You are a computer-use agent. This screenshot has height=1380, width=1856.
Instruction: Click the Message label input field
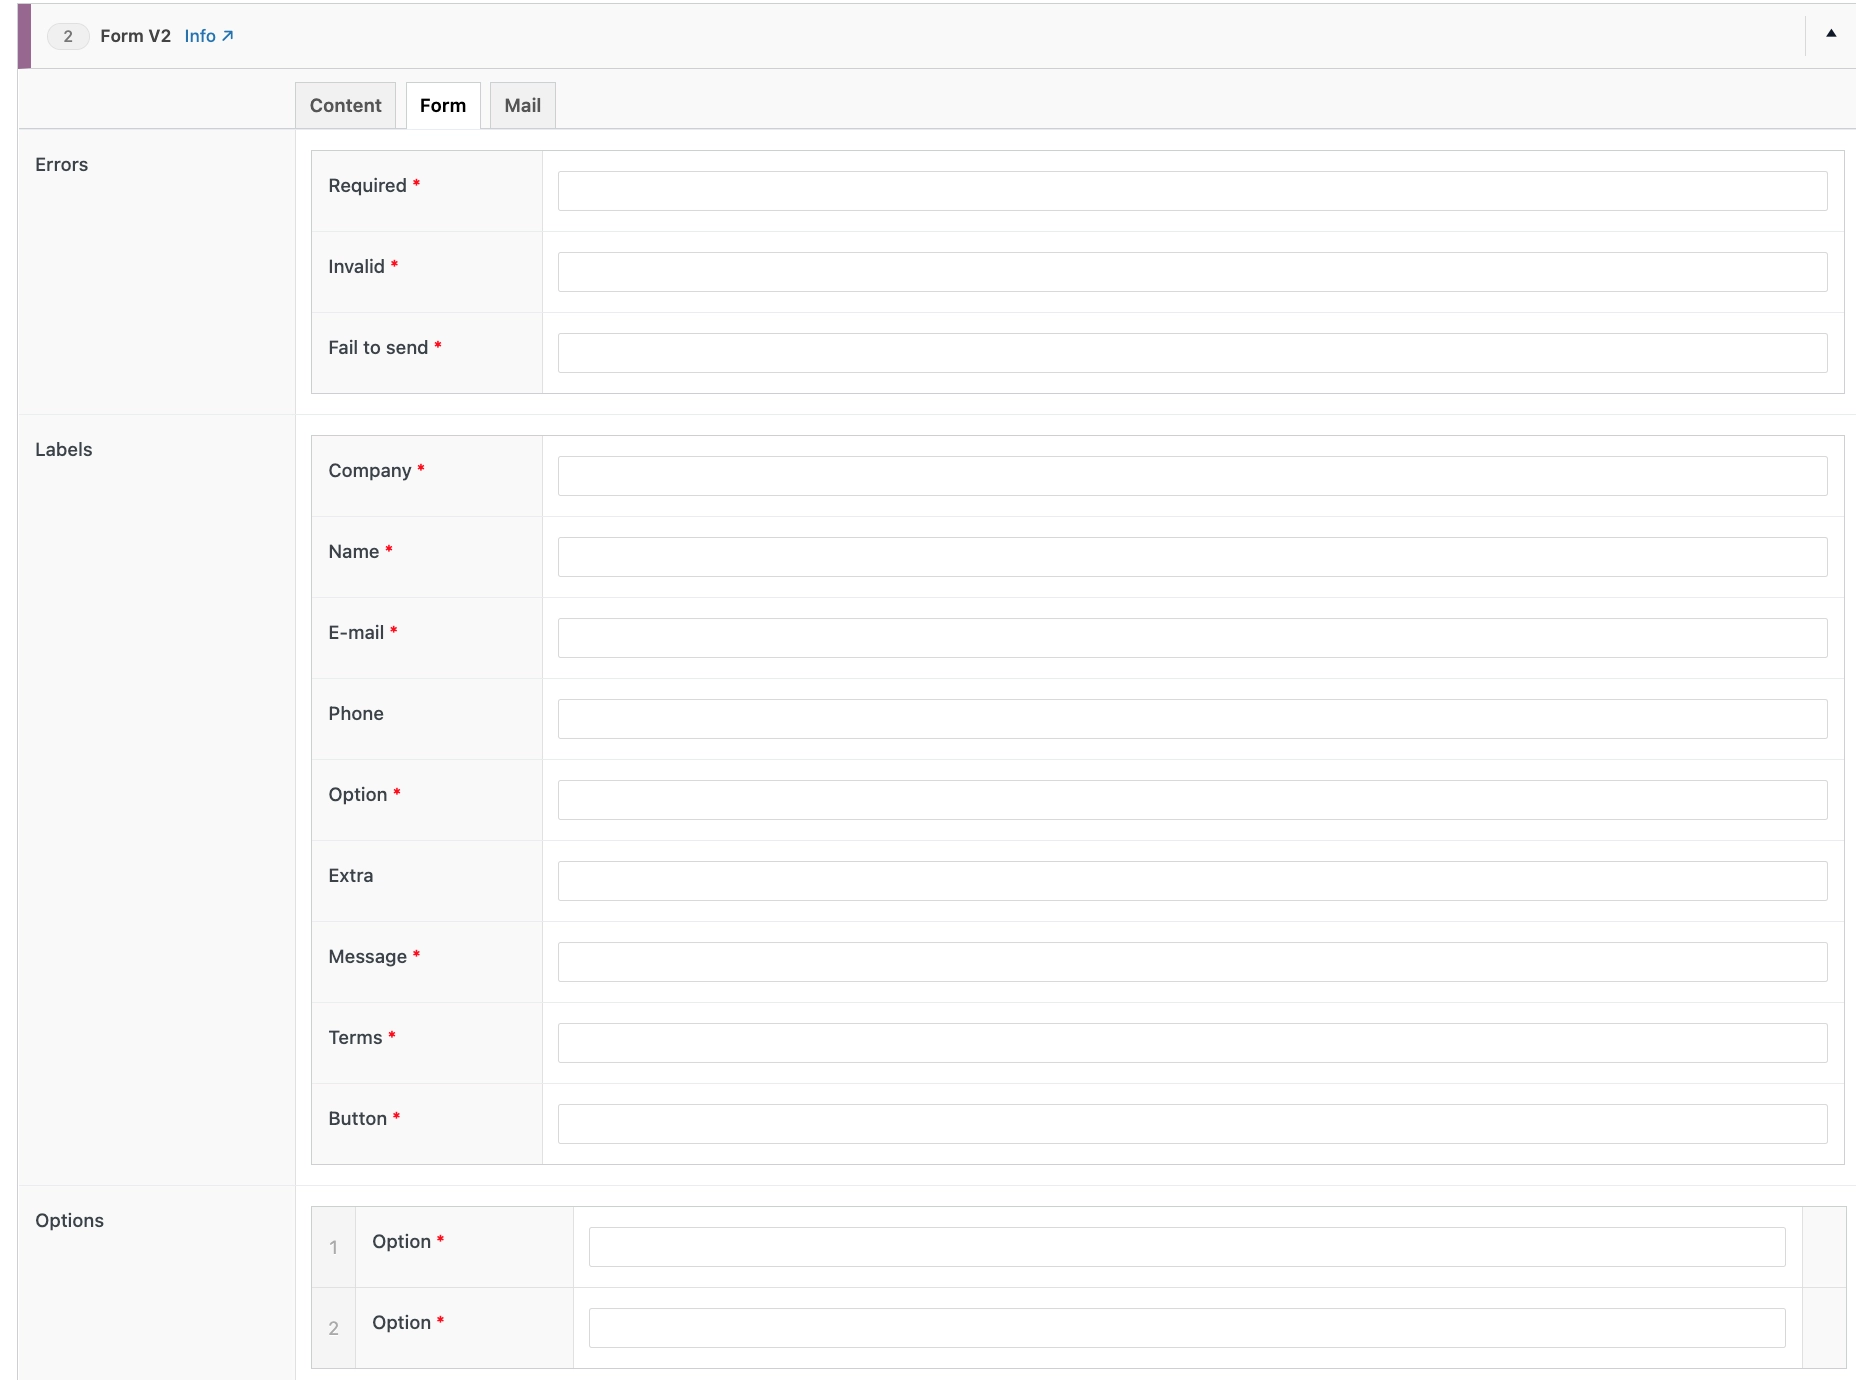point(1191,962)
